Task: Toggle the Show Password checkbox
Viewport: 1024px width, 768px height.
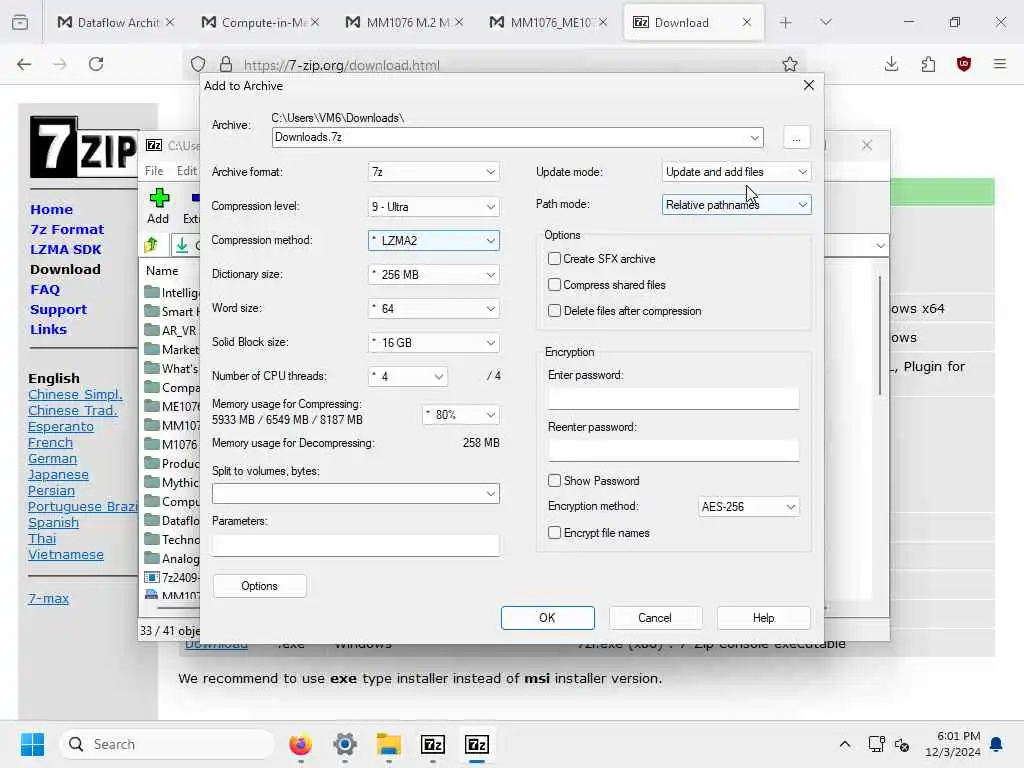Action: point(554,481)
